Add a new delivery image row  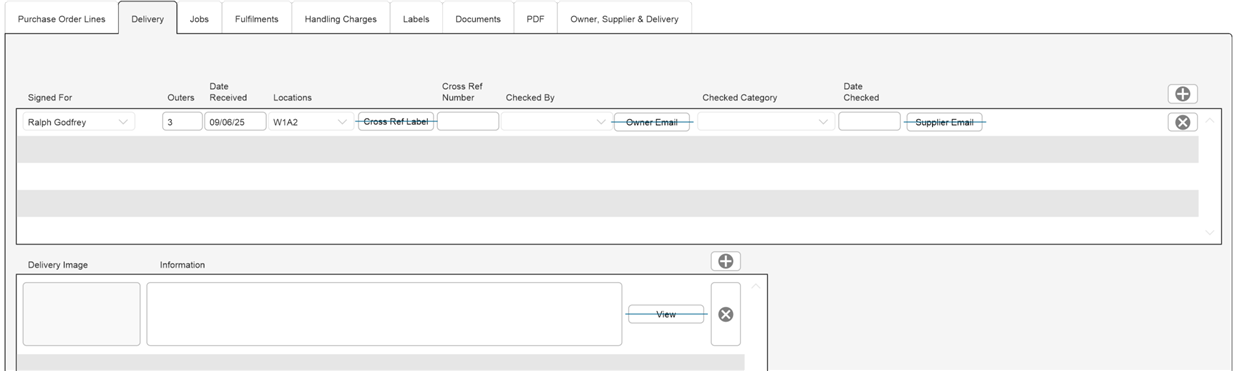[x=726, y=261]
